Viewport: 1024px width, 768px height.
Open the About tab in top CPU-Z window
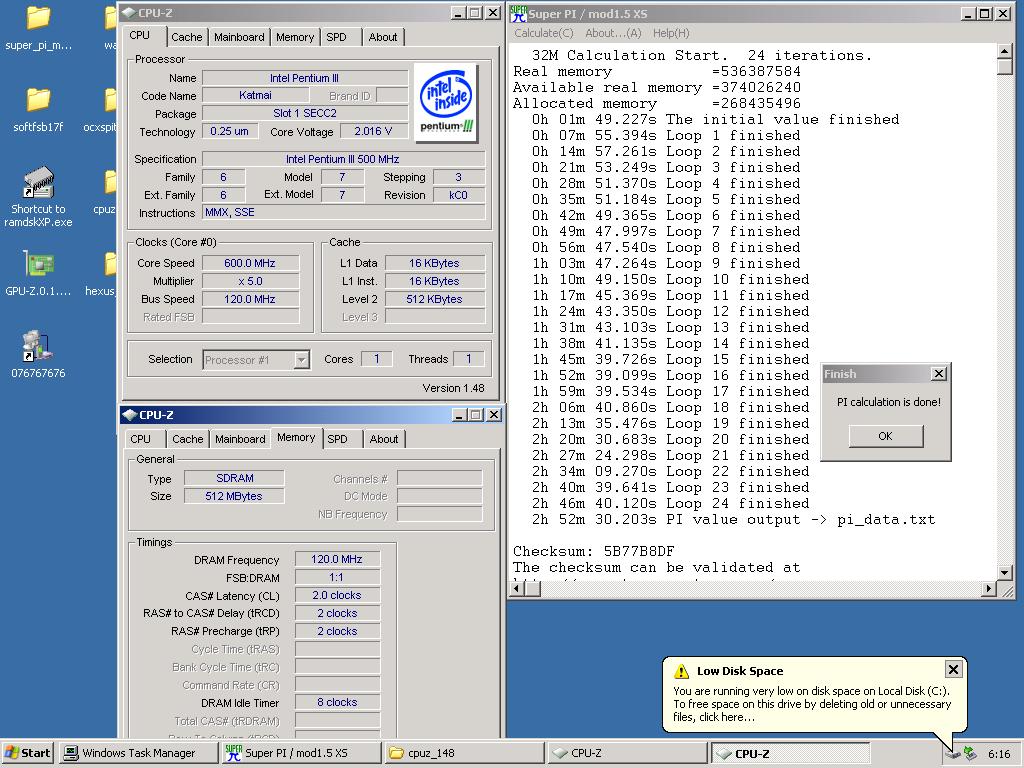tap(383, 37)
